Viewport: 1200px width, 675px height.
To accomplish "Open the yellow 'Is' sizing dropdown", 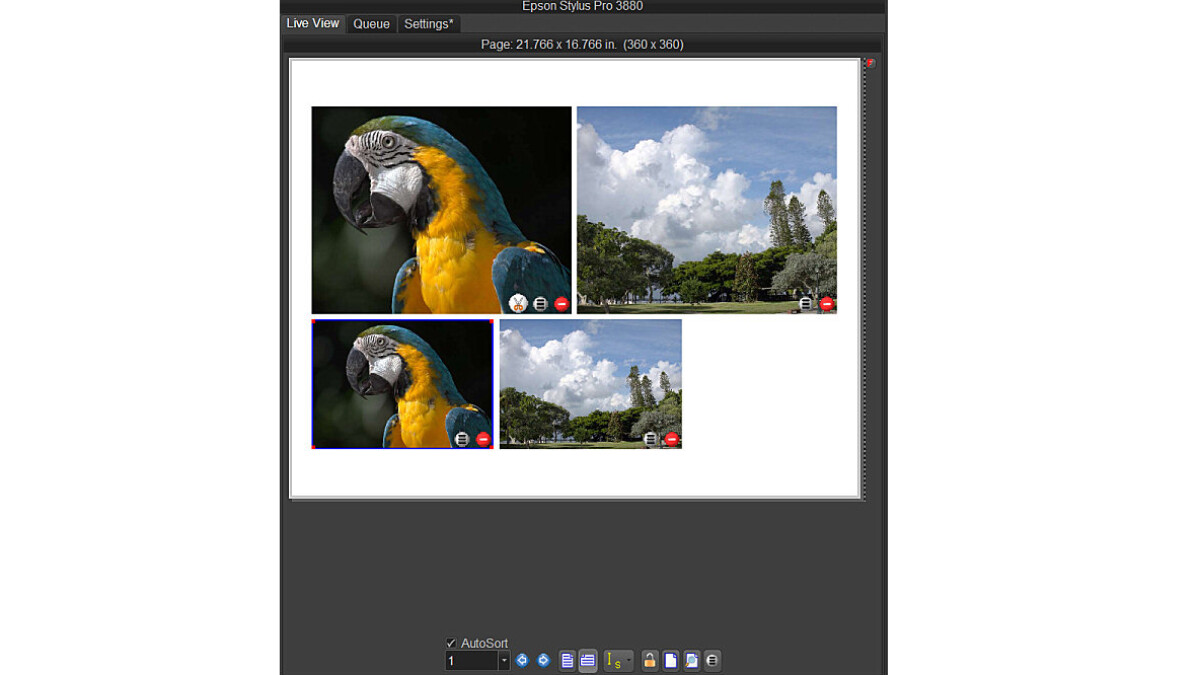I will click(617, 660).
